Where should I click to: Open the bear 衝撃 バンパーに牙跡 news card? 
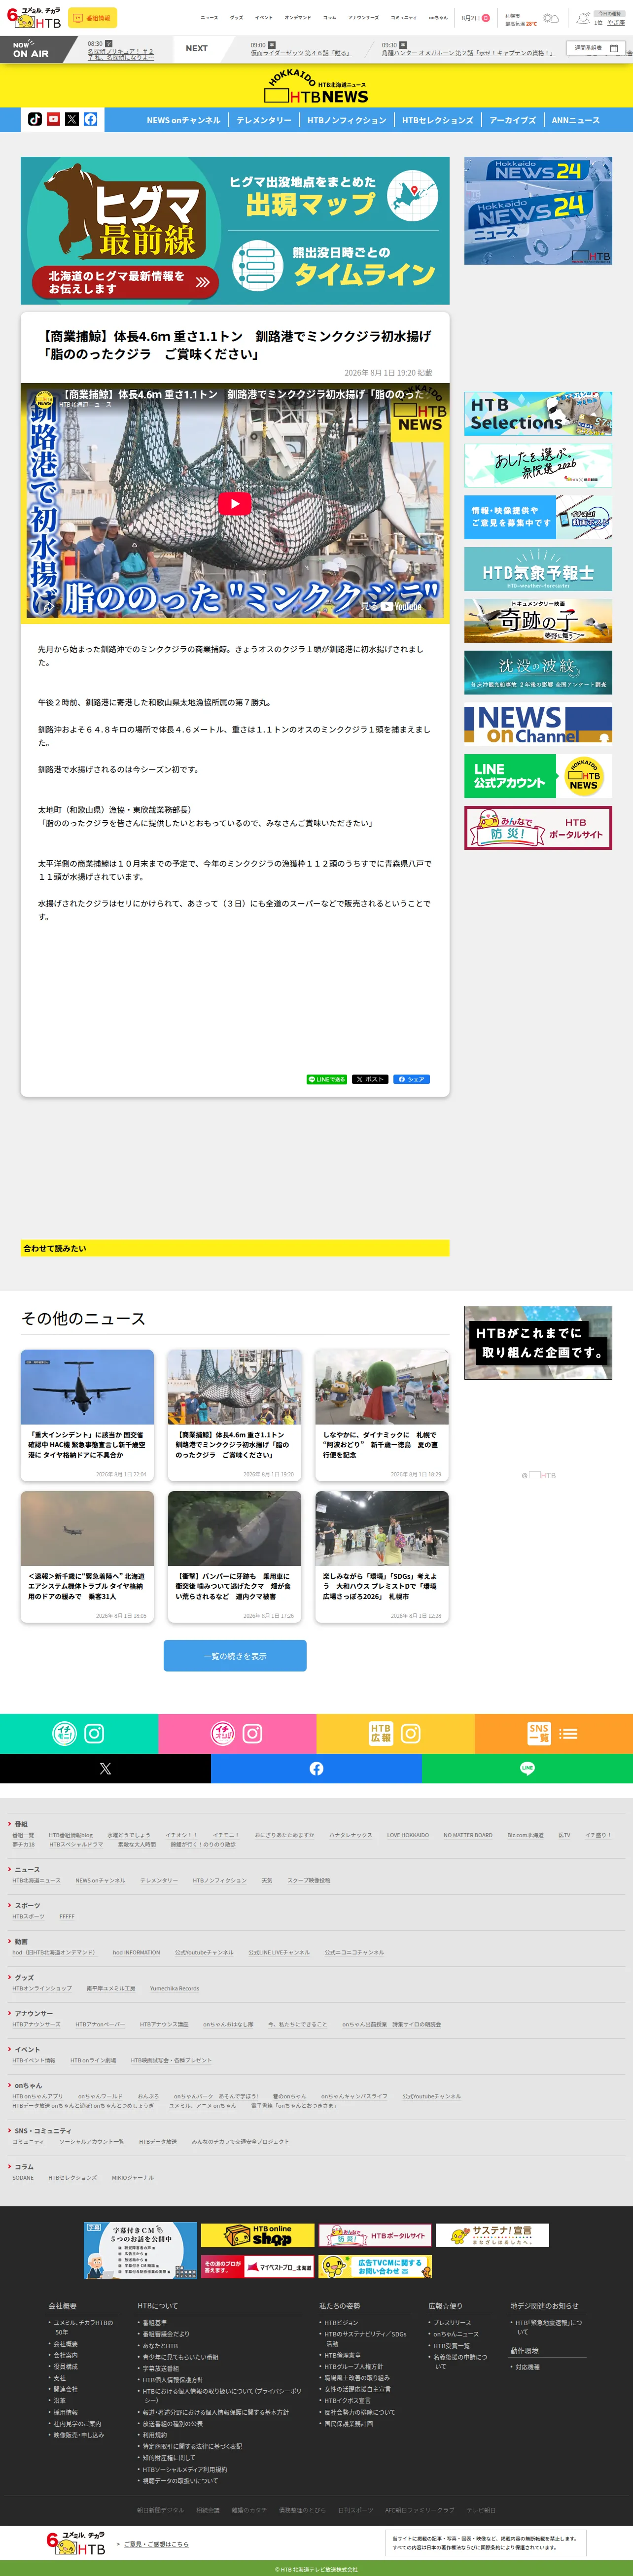tap(234, 1557)
